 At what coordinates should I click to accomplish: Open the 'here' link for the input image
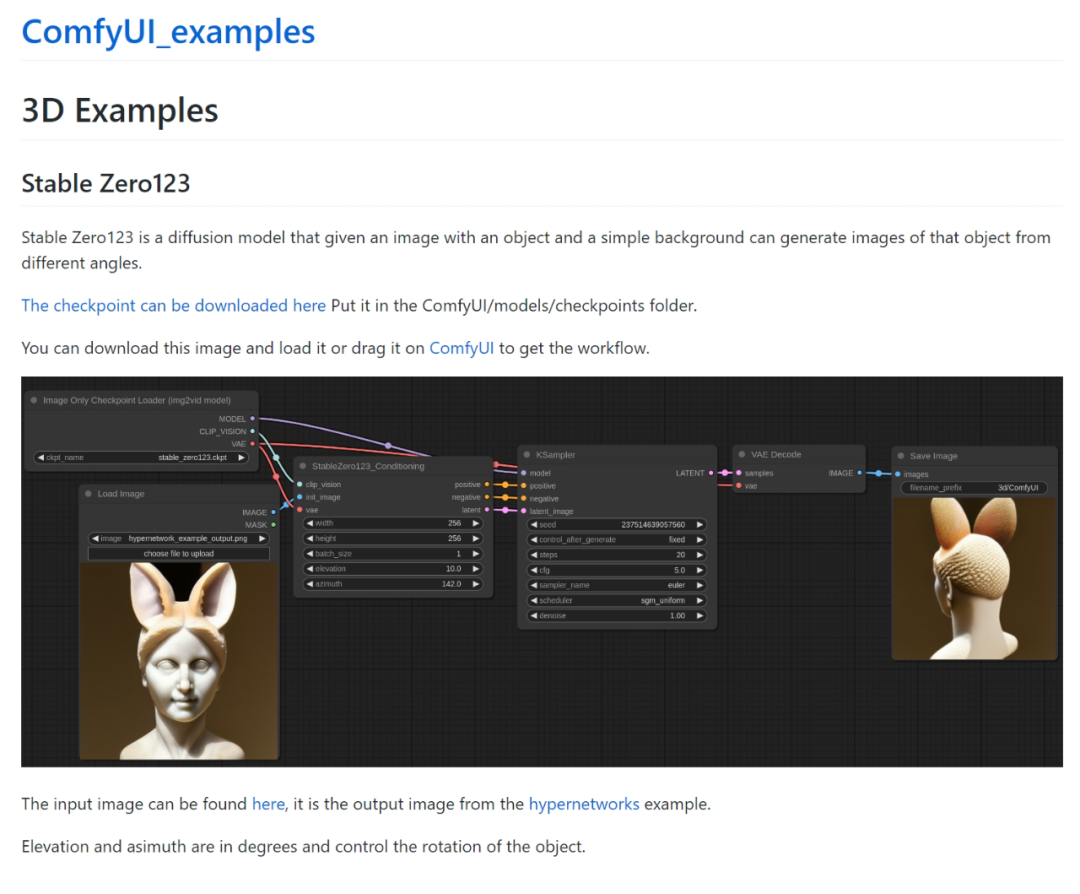click(x=268, y=804)
